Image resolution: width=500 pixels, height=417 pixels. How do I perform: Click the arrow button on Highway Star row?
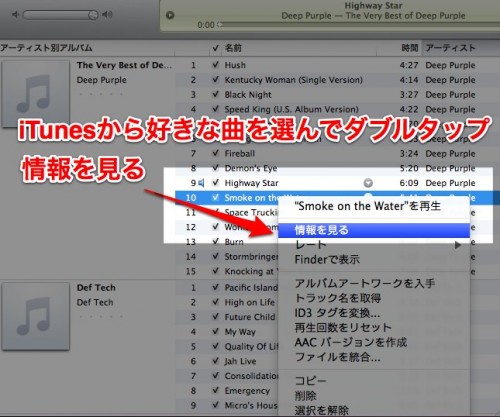[x=368, y=183]
